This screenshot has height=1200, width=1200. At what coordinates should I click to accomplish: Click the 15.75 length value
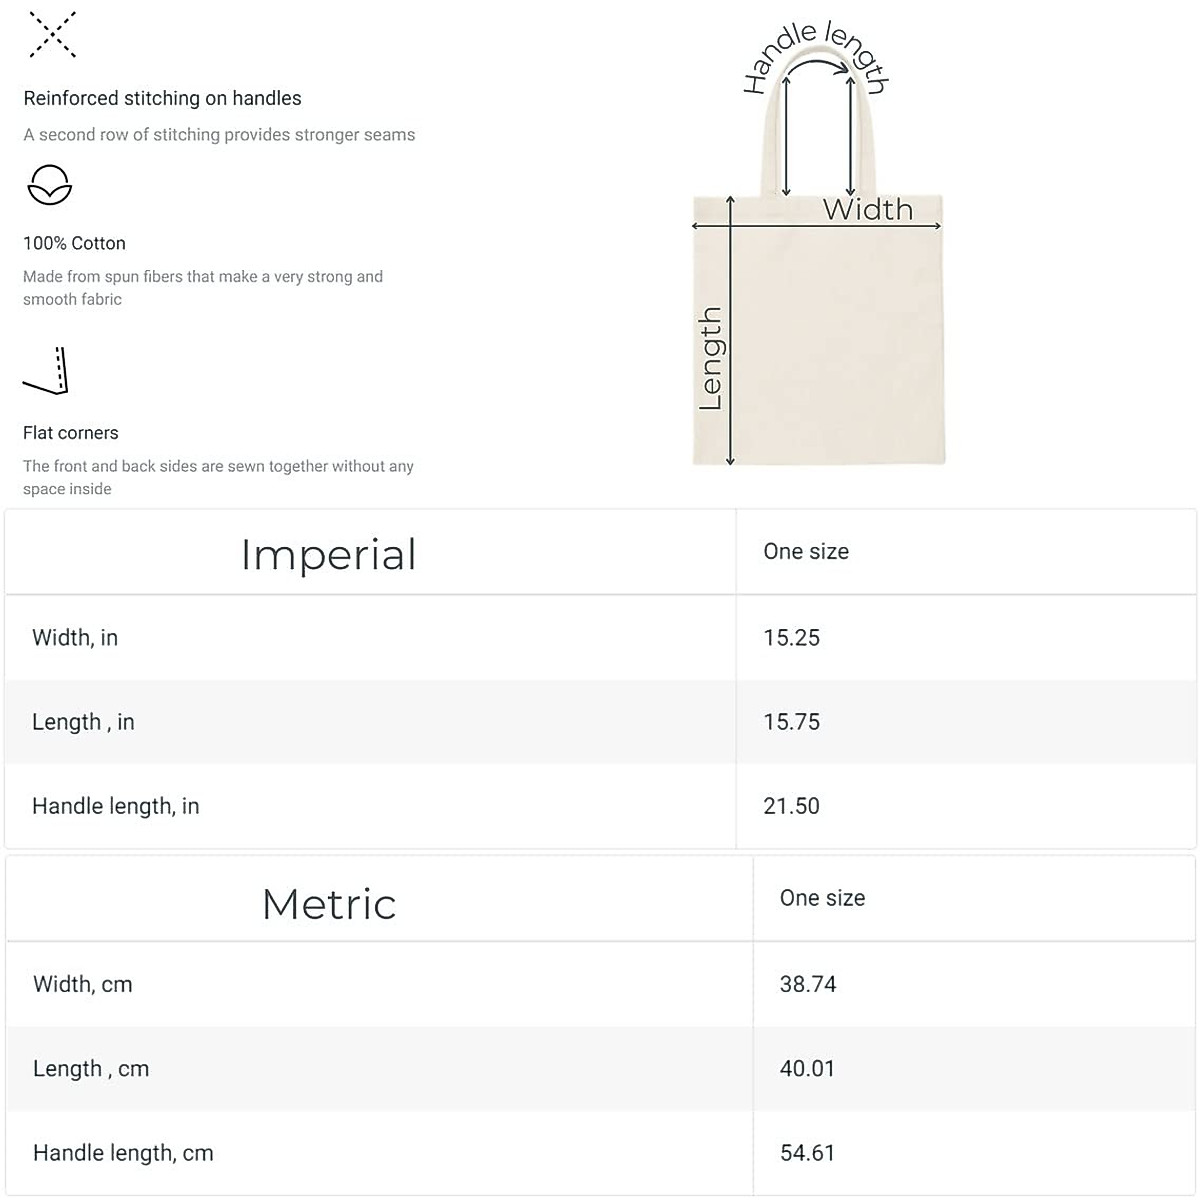(791, 722)
